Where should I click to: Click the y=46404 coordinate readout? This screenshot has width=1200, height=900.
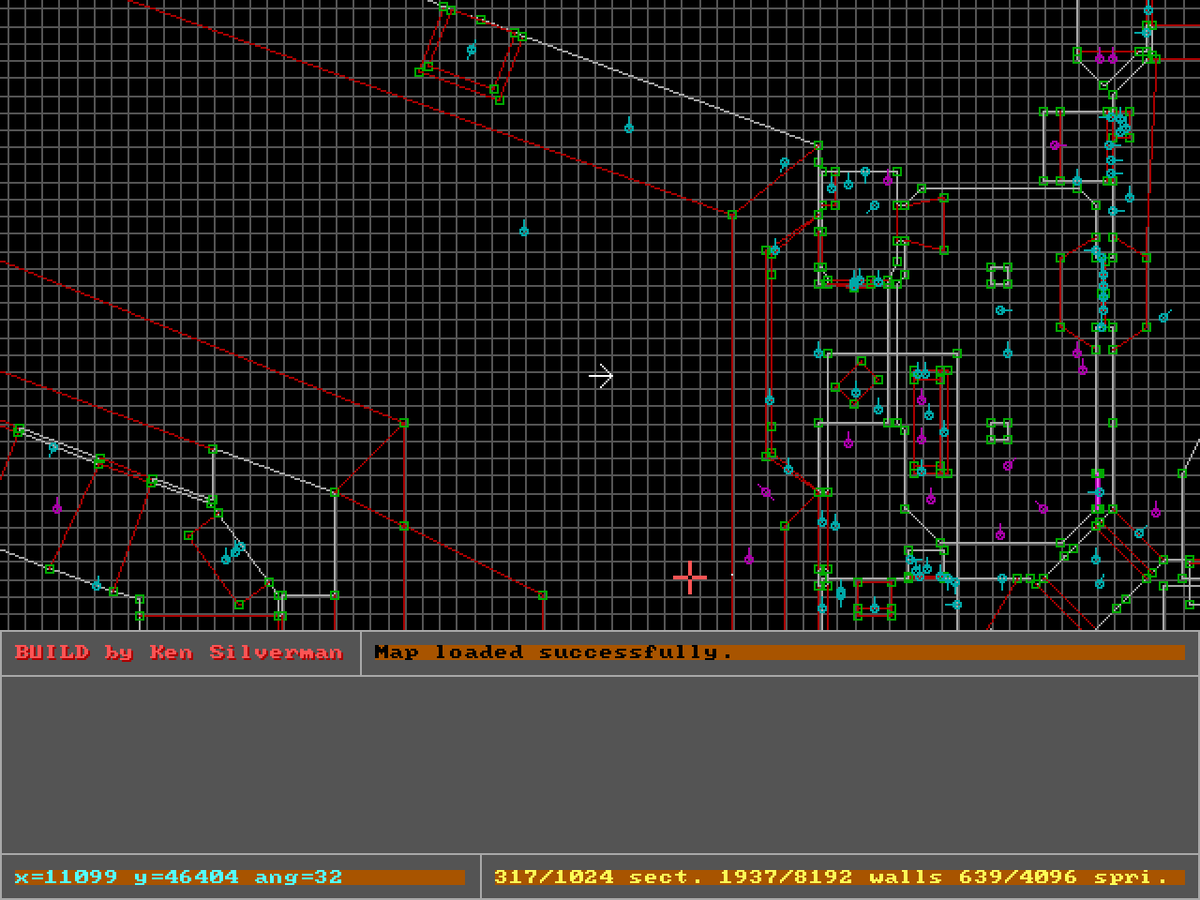click(x=186, y=877)
